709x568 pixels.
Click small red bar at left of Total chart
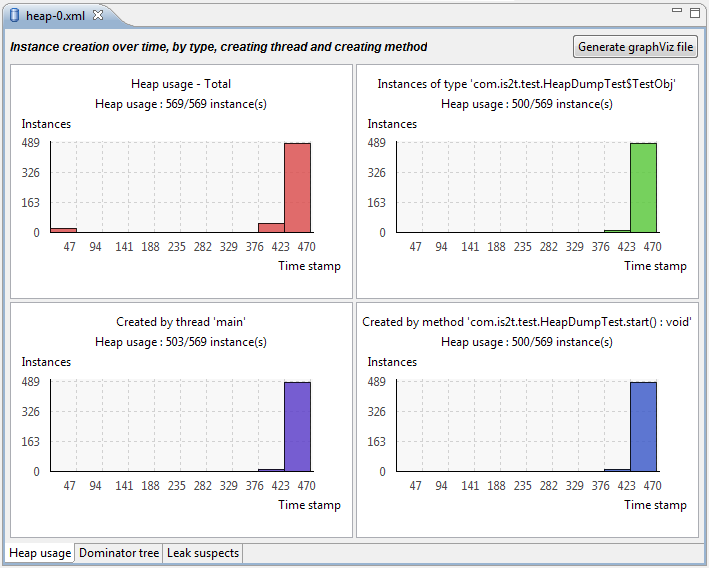tap(63, 230)
